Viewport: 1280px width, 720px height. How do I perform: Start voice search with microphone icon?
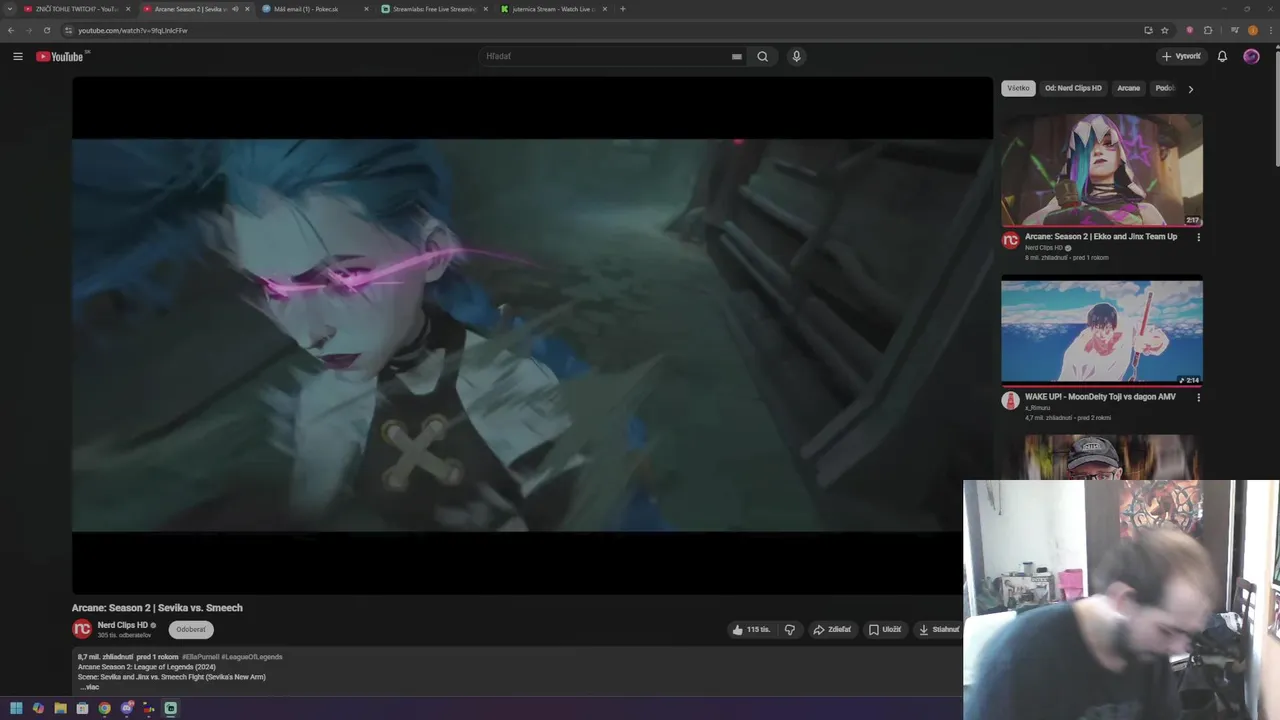[x=796, y=56]
